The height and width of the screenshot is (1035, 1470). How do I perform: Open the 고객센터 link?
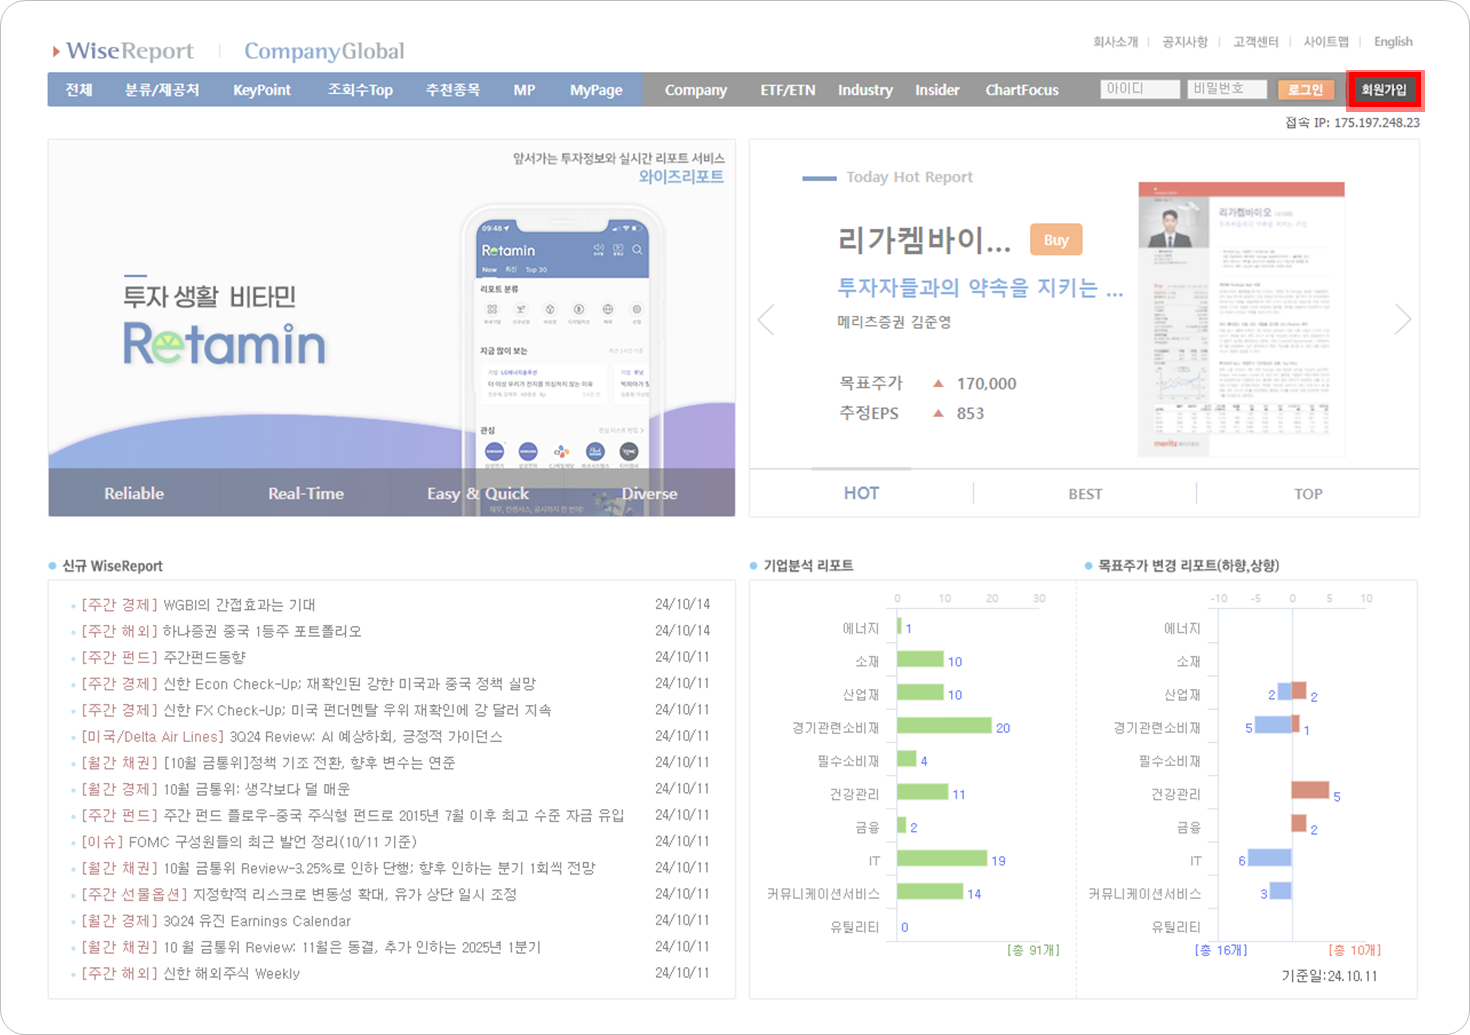point(1256,42)
